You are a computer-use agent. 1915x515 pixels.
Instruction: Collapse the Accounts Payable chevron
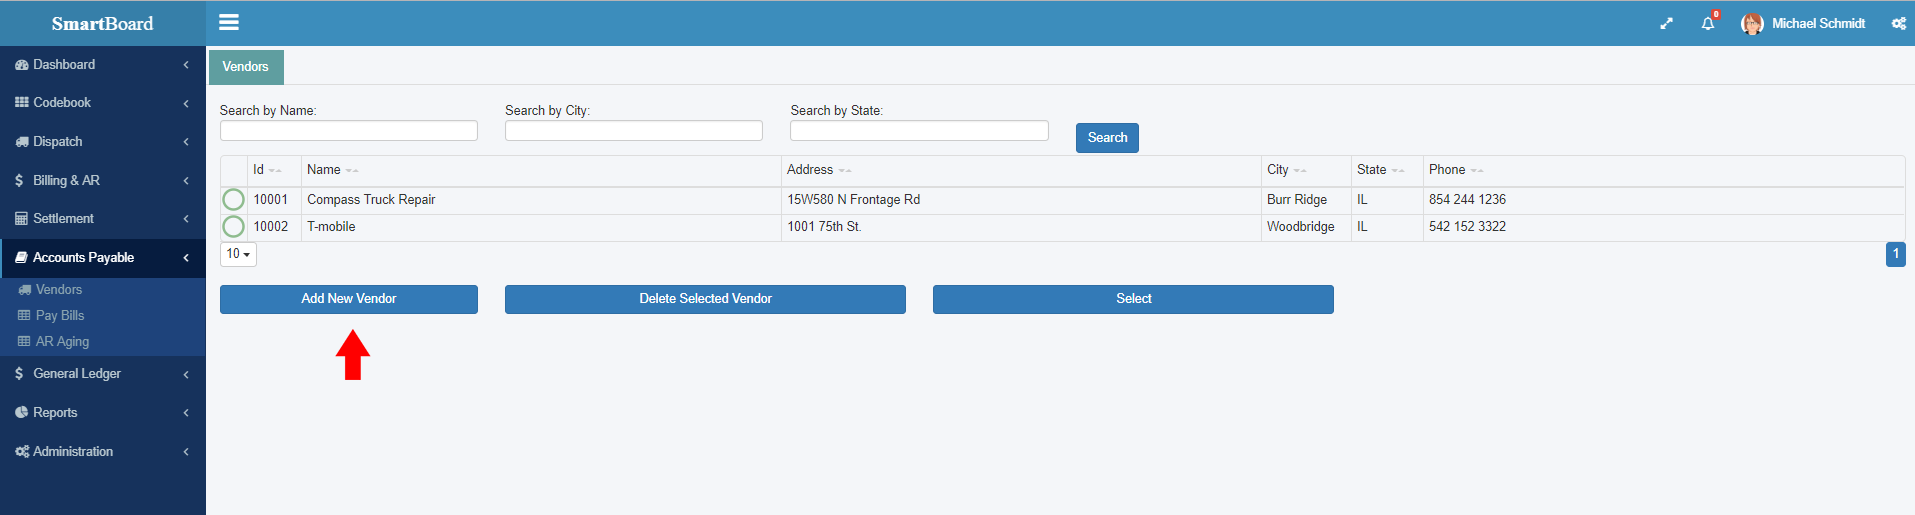pos(186,258)
